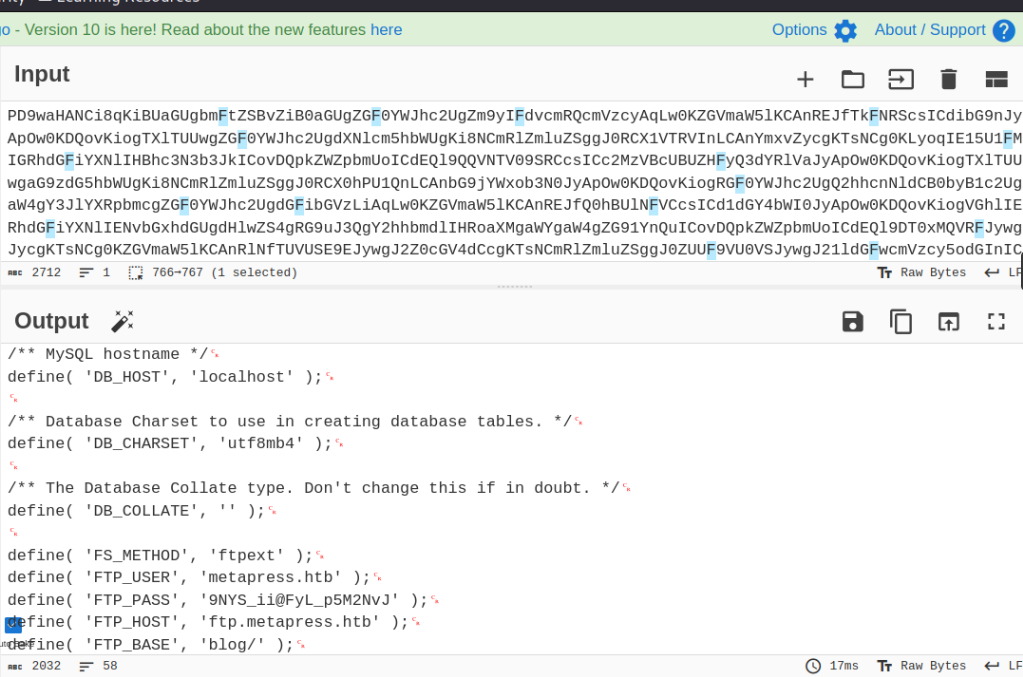Save output to file with the floppy icon
The height and width of the screenshot is (677, 1023).
(853, 322)
